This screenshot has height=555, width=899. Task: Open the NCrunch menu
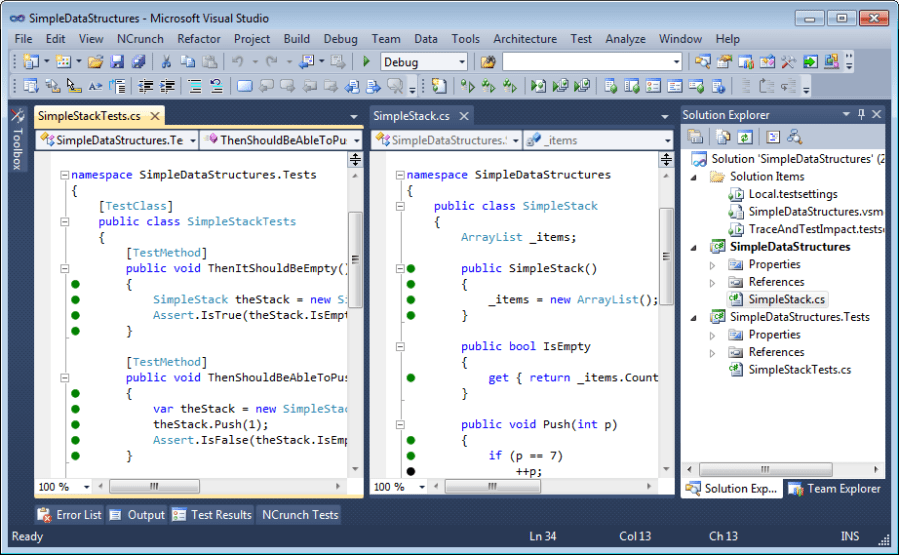(140, 38)
